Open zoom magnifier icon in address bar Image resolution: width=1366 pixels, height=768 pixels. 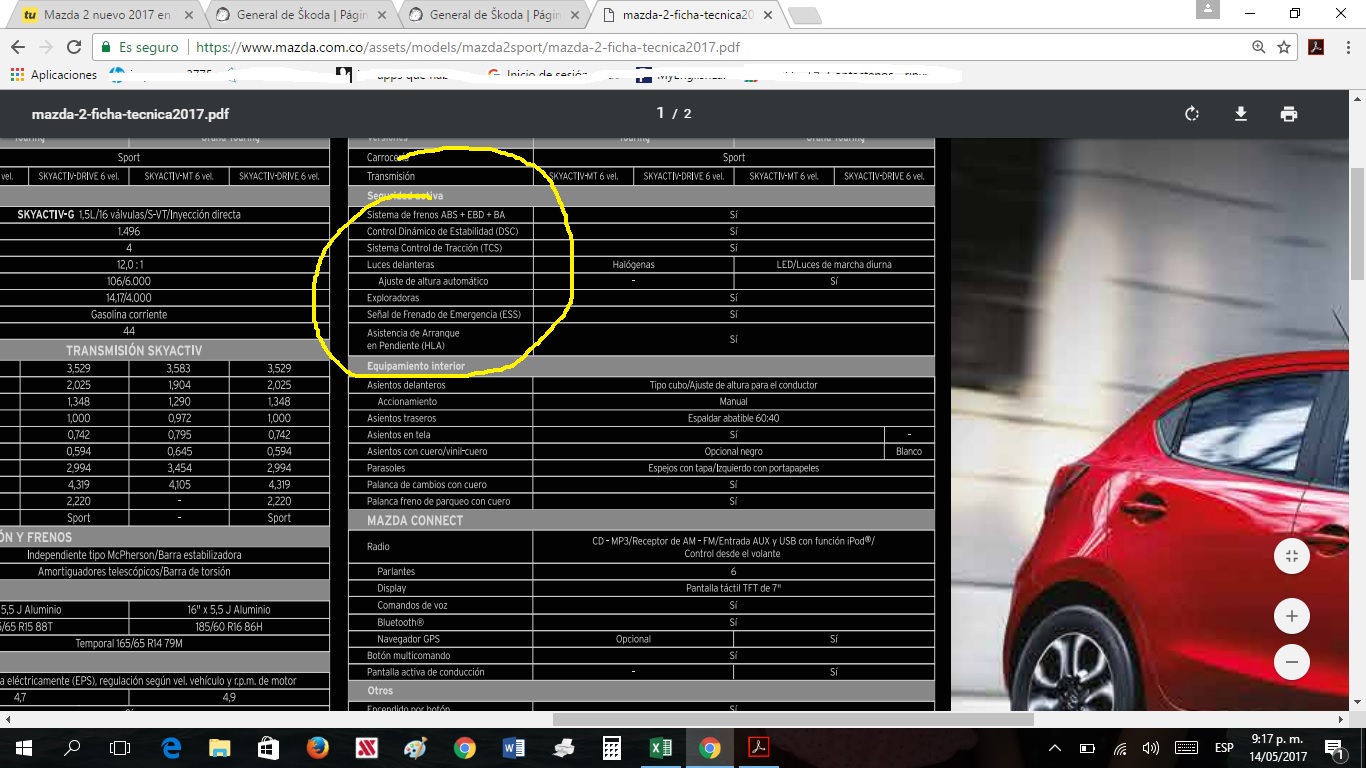click(1259, 47)
